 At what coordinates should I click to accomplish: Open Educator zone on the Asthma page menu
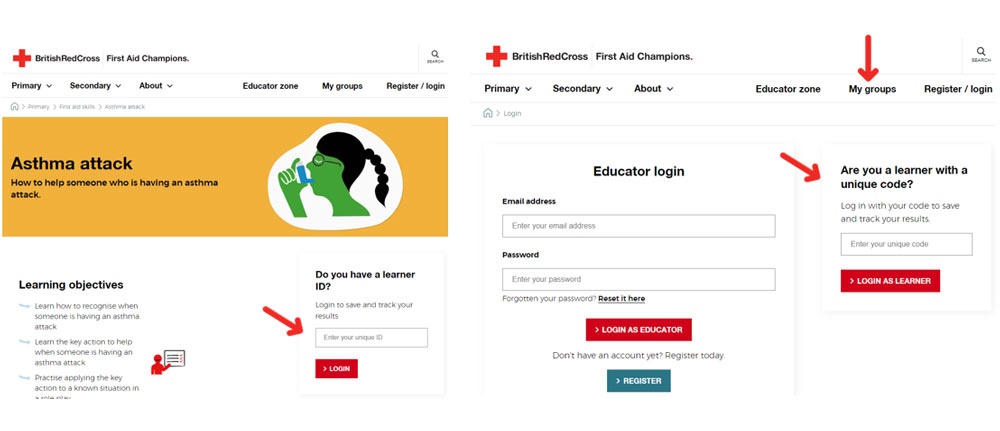tap(270, 85)
